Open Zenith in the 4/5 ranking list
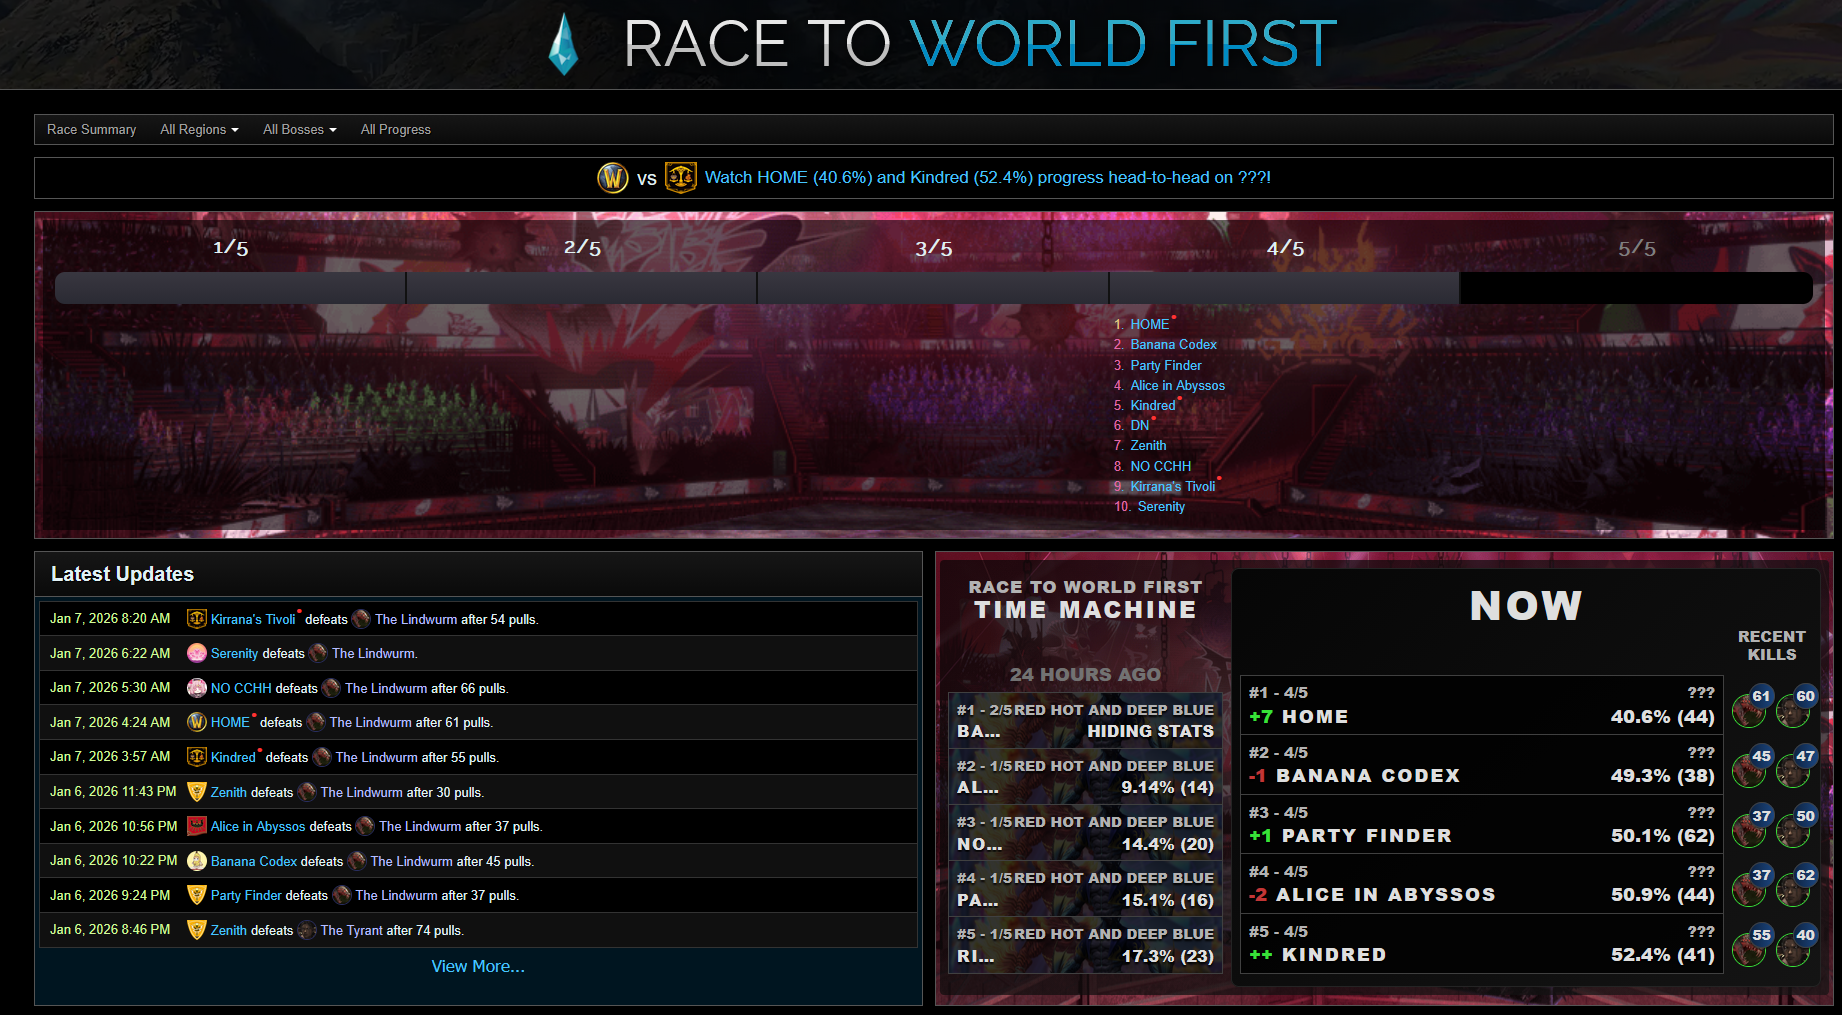 1148,446
